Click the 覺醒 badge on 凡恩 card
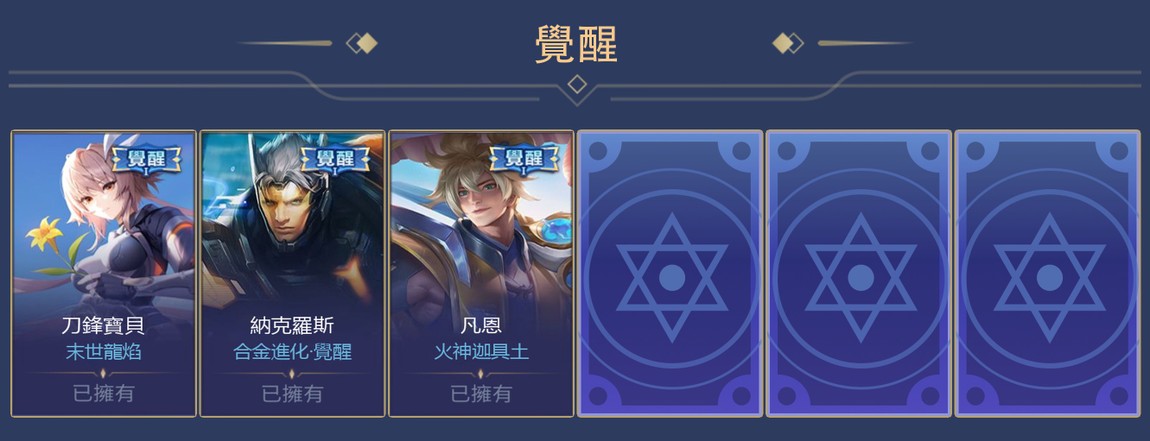This screenshot has width=1150, height=441. click(x=524, y=158)
